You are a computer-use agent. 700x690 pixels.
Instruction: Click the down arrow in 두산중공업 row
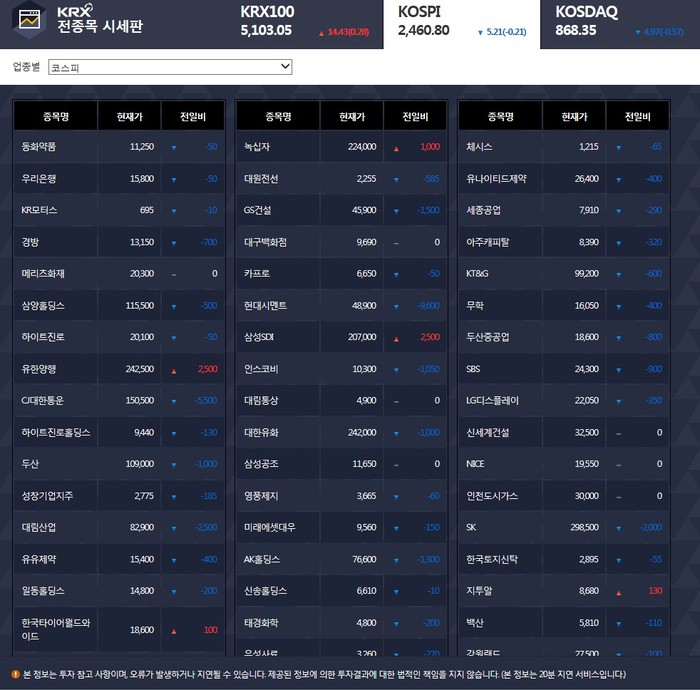tap(618, 338)
